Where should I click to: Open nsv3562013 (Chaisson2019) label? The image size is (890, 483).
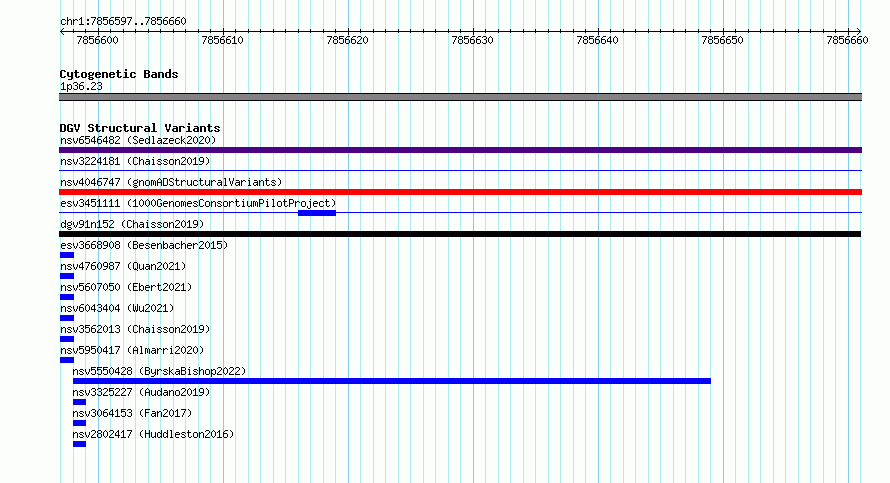tap(135, 329)
